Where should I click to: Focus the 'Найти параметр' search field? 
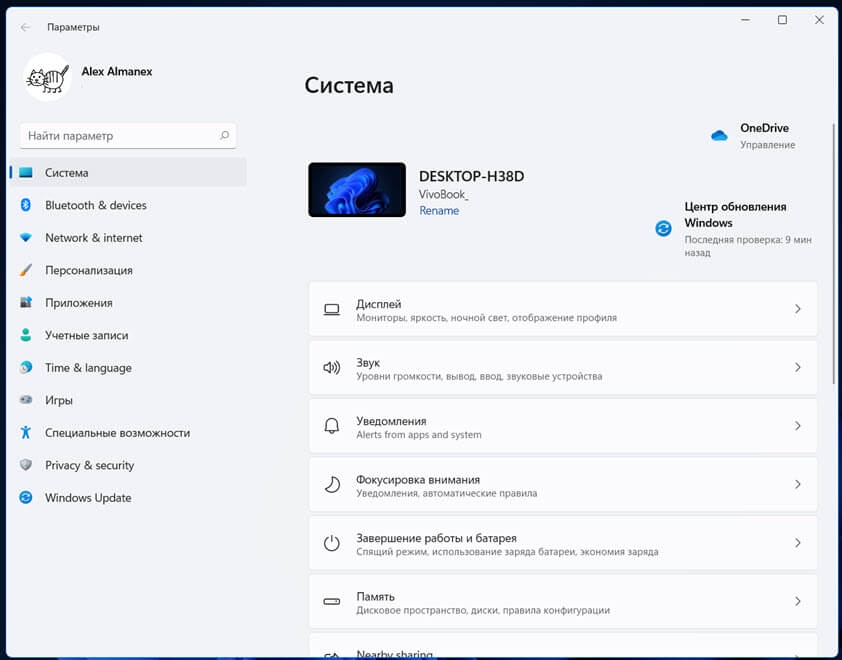coord(128,136)
